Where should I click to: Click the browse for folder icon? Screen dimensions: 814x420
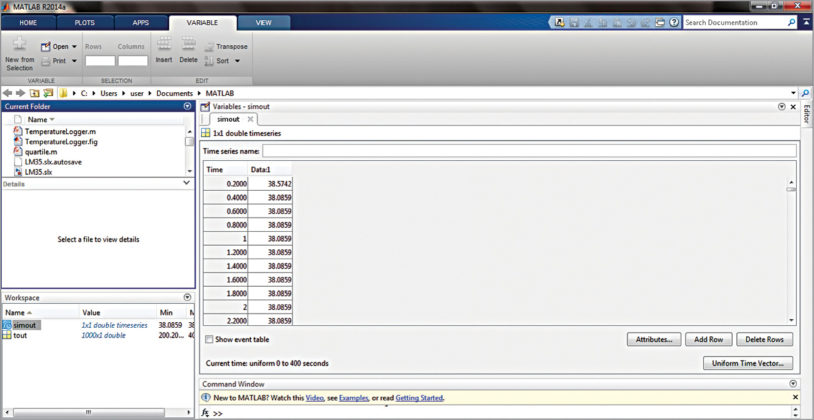coord(48,93)
